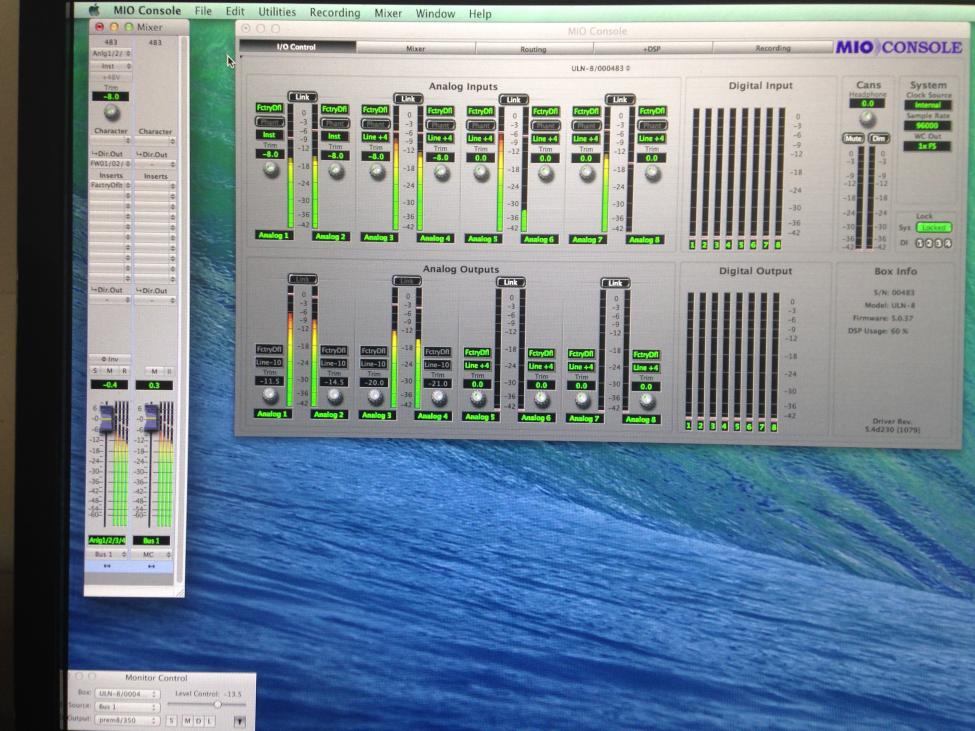This screenshot has width=975, height=731.
Task: Enable Phantom power on Analog 1 input
Action: tap(270, 122)
